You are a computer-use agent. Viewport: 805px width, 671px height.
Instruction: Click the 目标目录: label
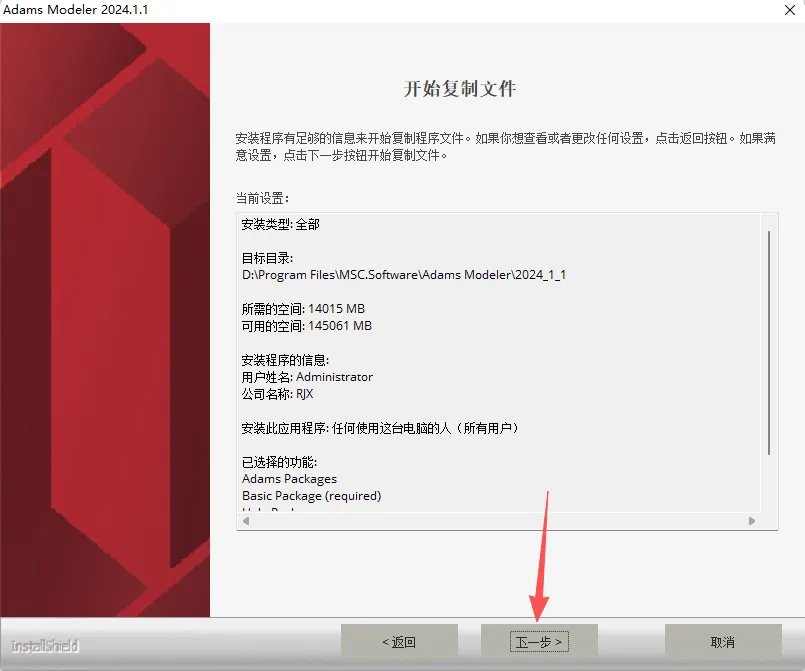267,258
